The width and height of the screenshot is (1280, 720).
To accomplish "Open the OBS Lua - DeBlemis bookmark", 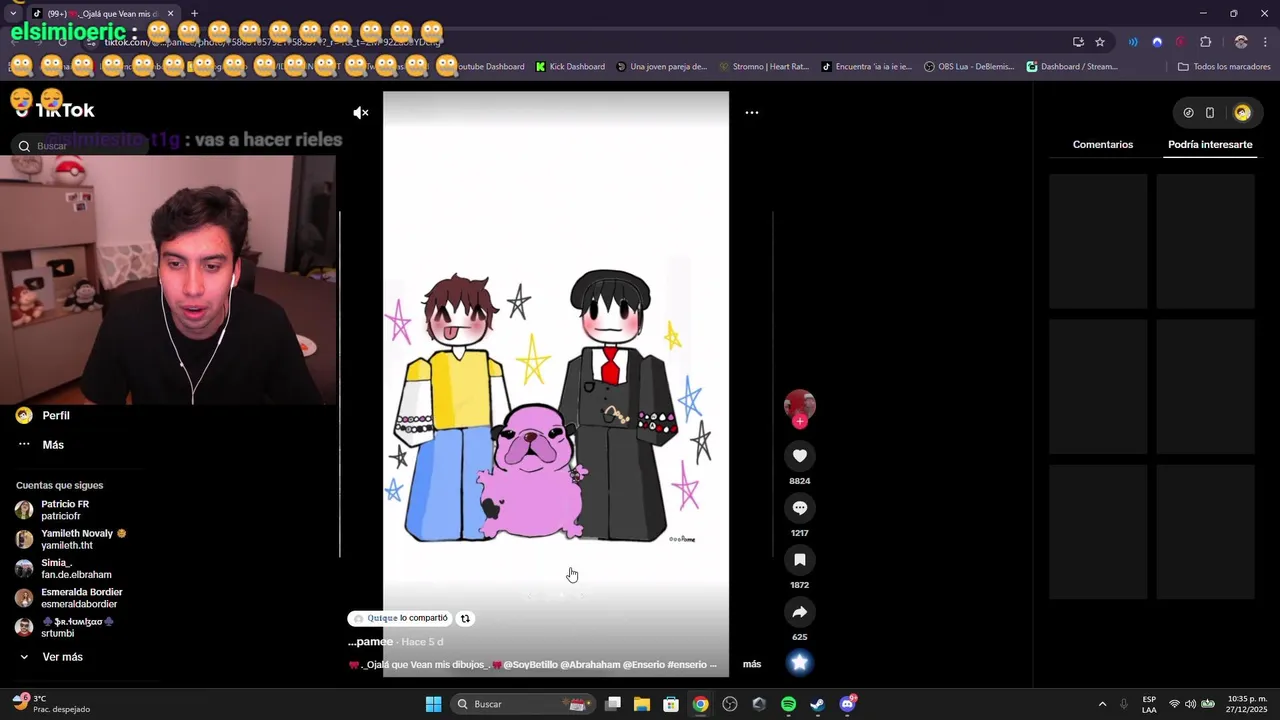I will (968, 67).
